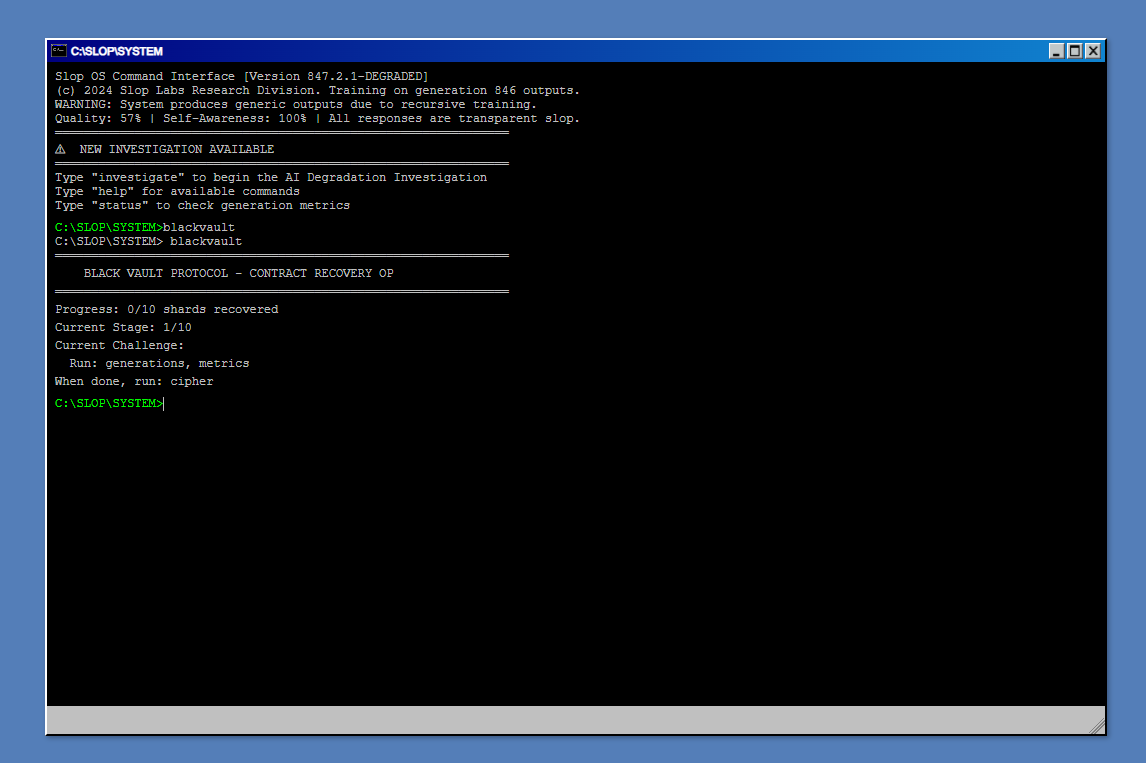Select the "NEW INVESTIGATION AVAILABLE" heading
This screenshot has width=1146, height=763.
[177, 149]
